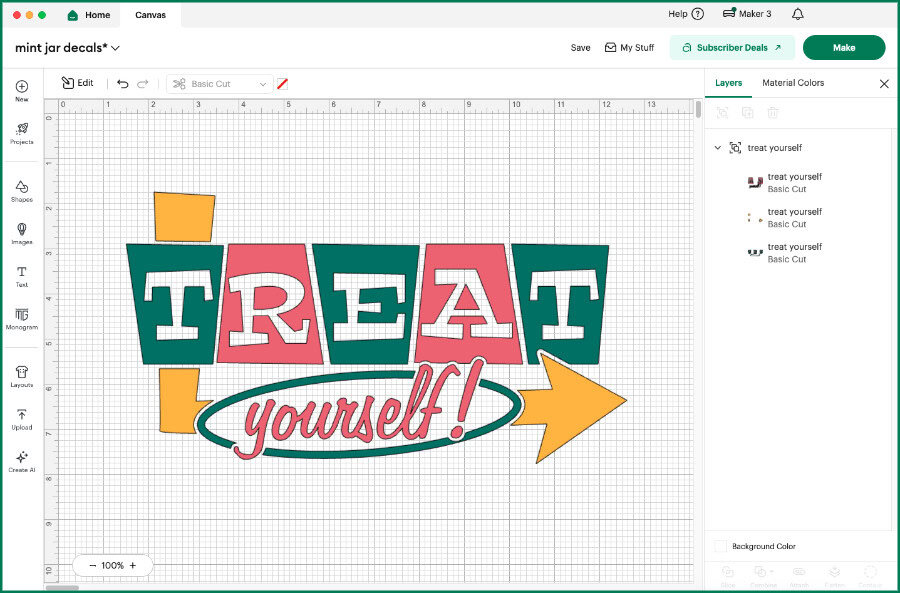Click the duplicate icon in Layers toolbar
900x593 pixels.
pyautogui.click(x=747, y=113)
